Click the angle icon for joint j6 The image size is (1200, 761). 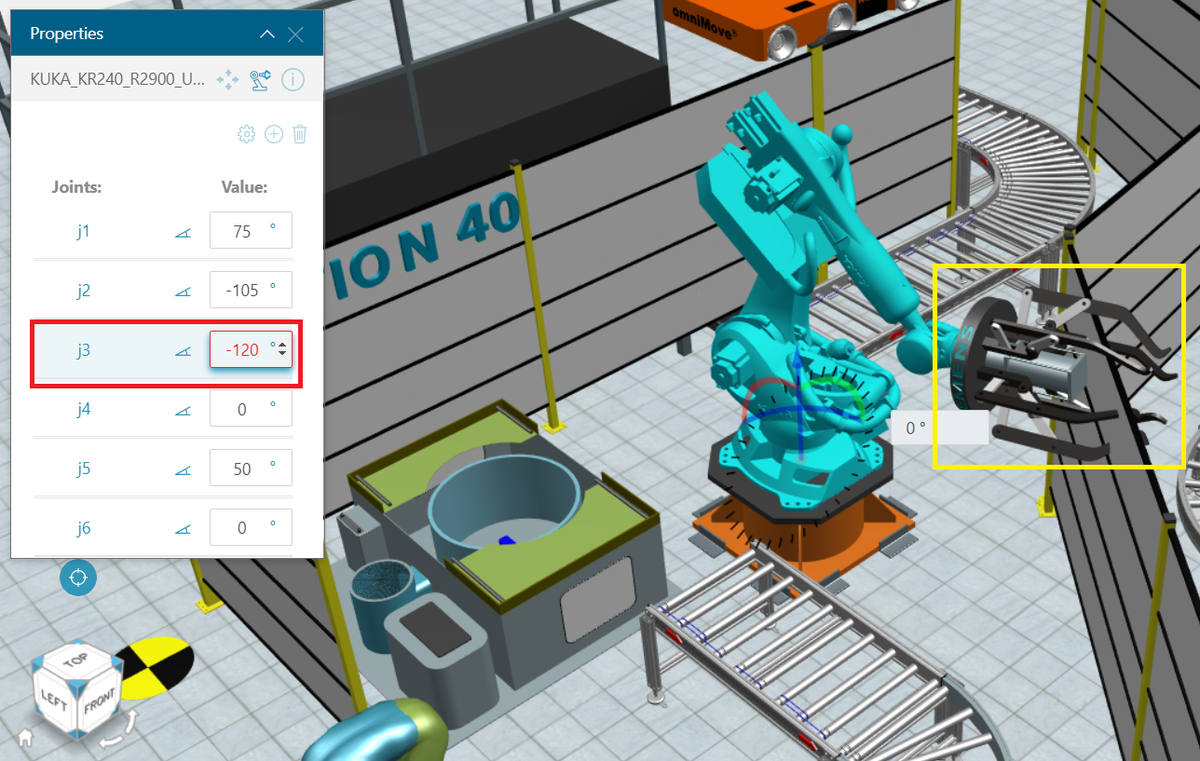coord(182,528)
